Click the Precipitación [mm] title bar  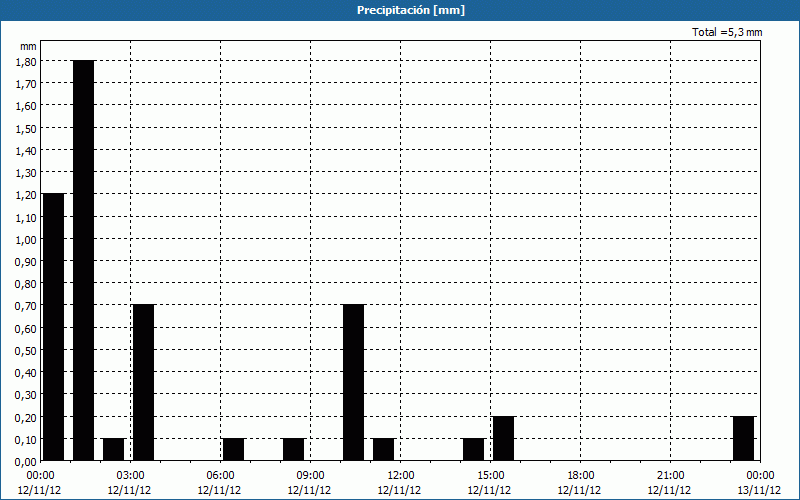click(x=400, y=10)
